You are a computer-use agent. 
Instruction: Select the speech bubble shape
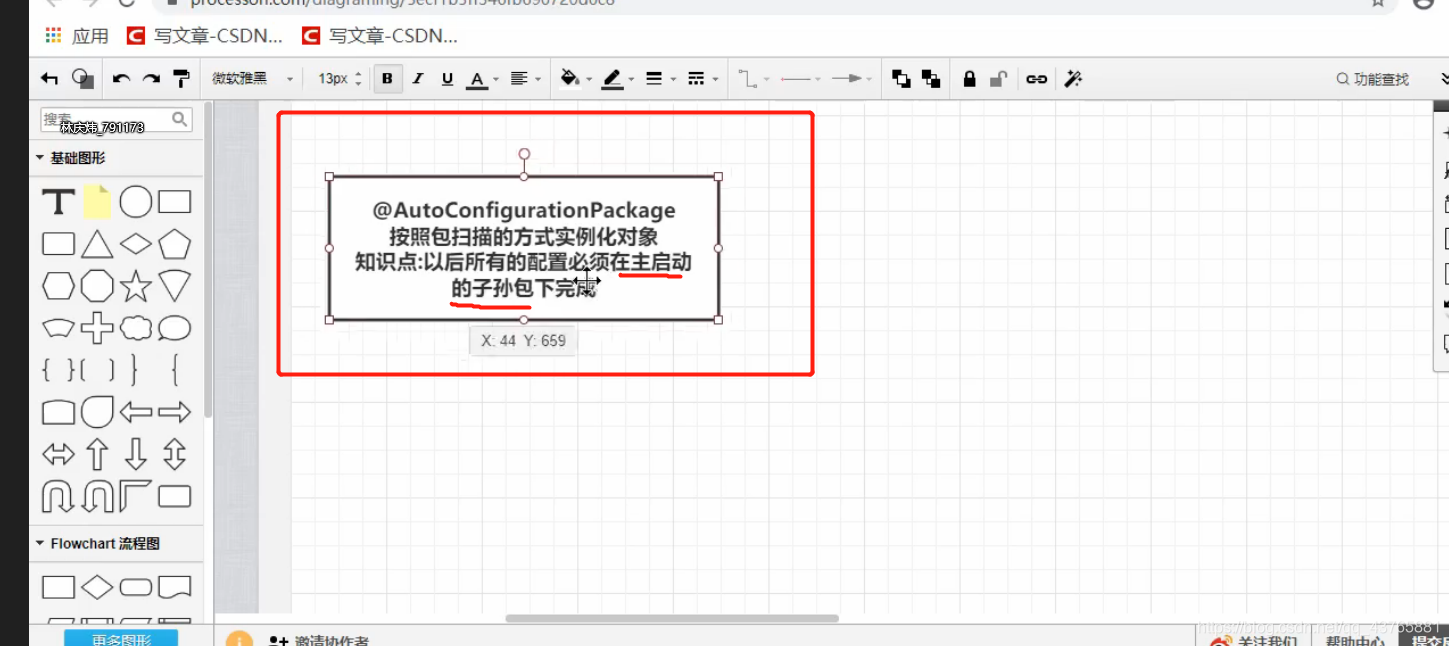coord(174,328)
